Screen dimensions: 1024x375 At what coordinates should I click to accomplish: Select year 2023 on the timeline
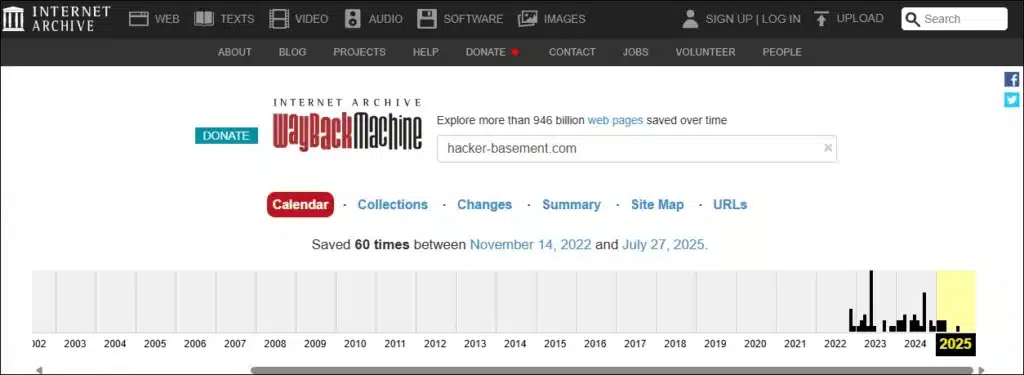875,344
